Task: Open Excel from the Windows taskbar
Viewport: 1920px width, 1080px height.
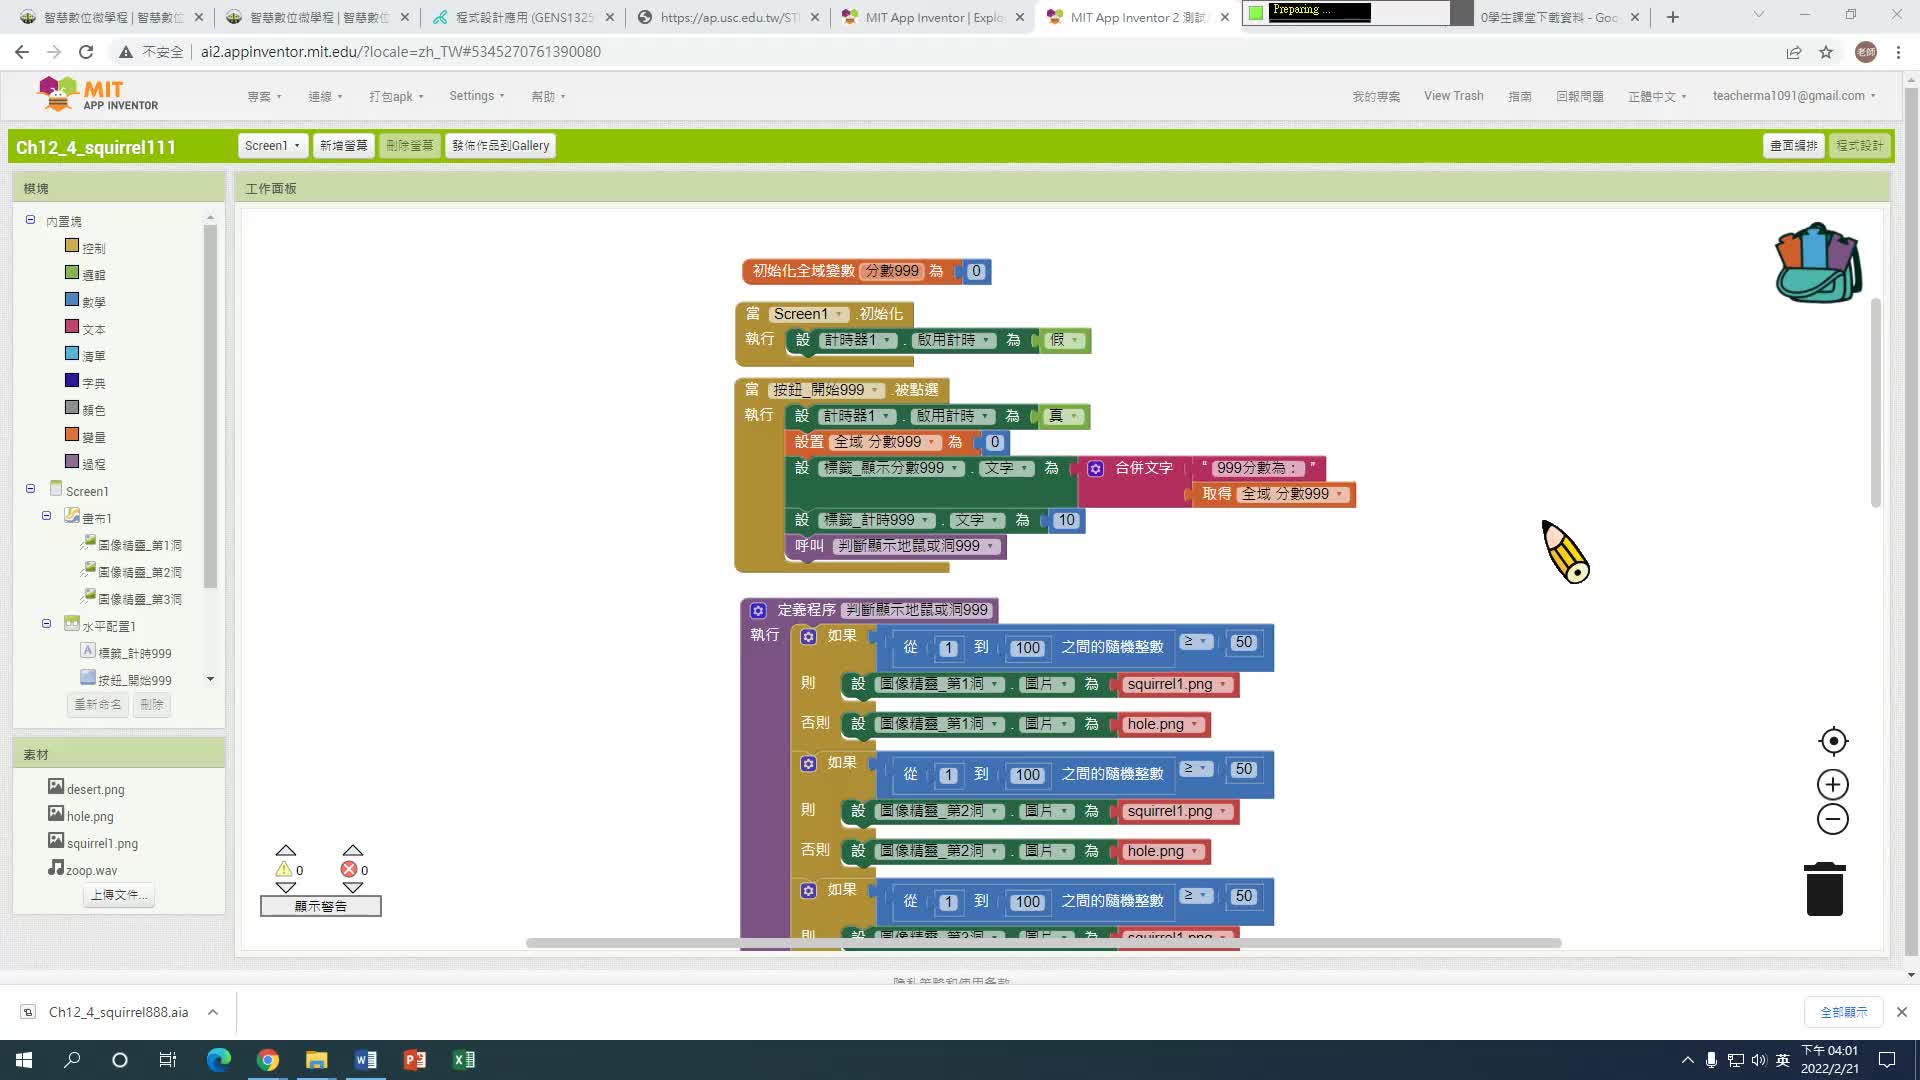Action: (463, 1060)
